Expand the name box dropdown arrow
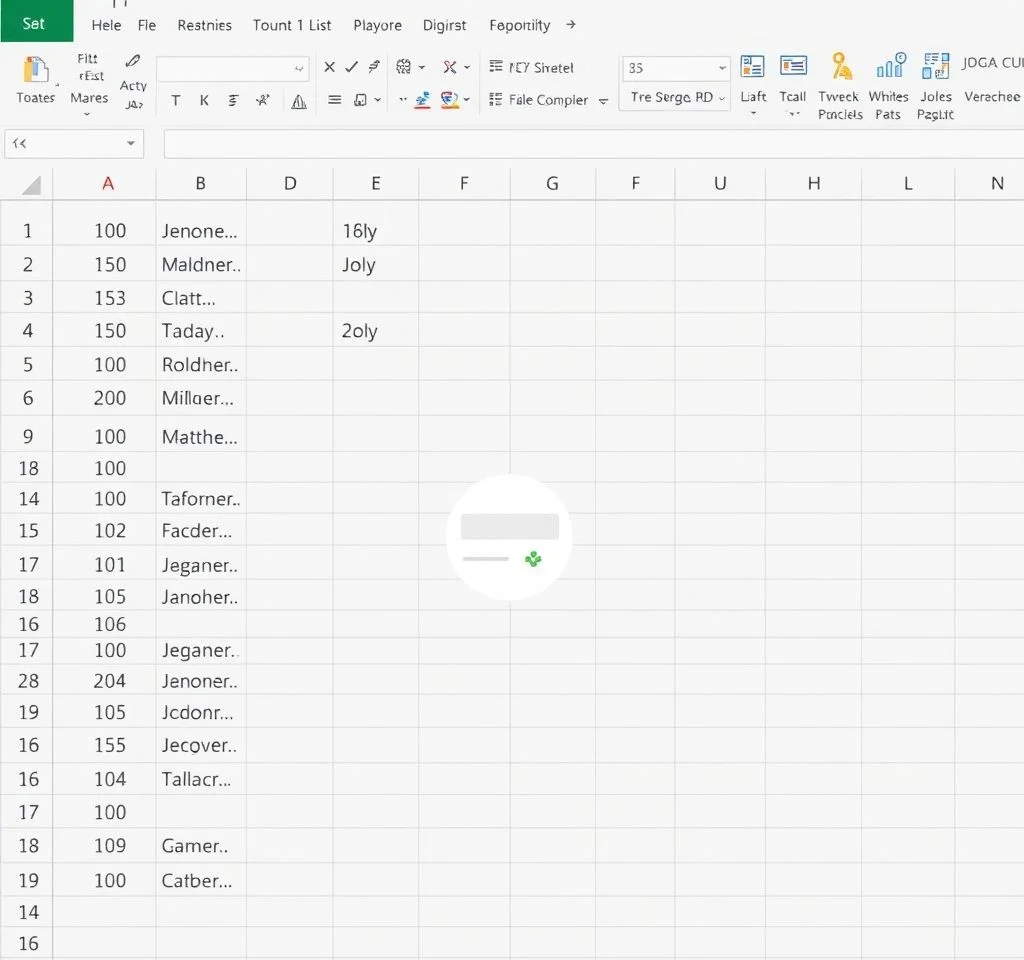Screen dimensions: 1024x960 coord(130,144)
